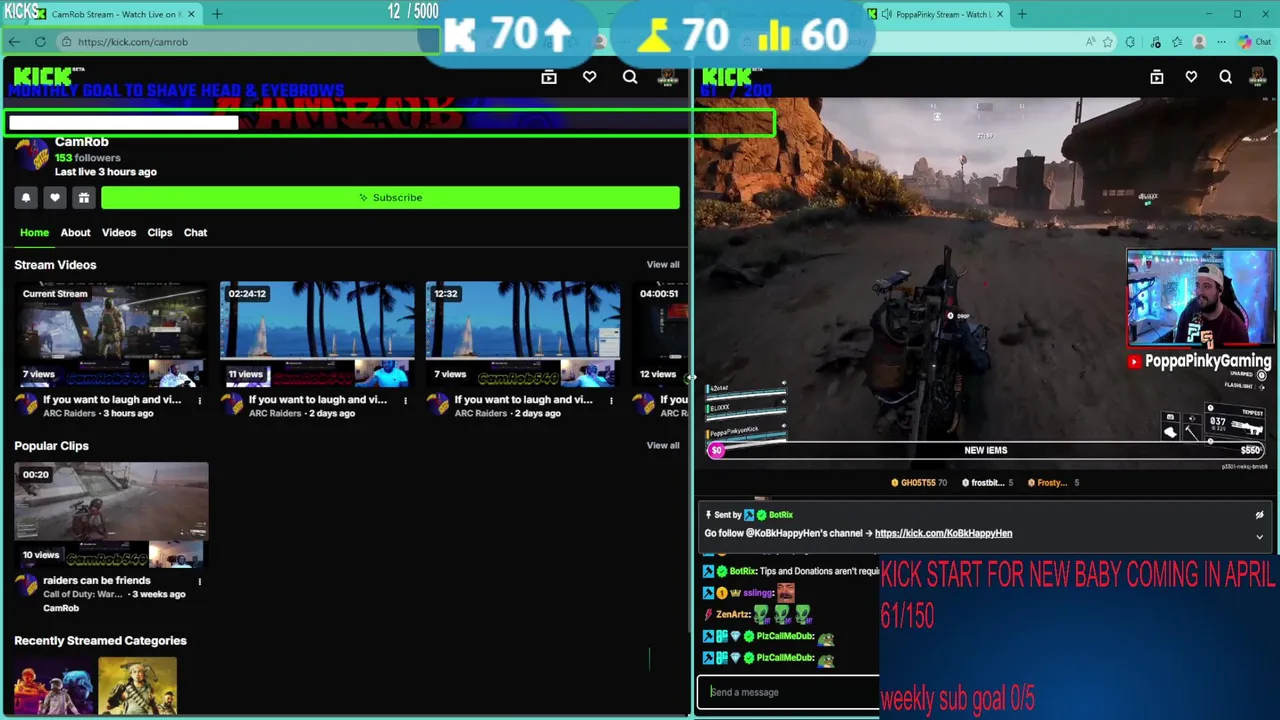
Task: Click the notification bell on CamRob's channel
Action: tap(26, 198)
